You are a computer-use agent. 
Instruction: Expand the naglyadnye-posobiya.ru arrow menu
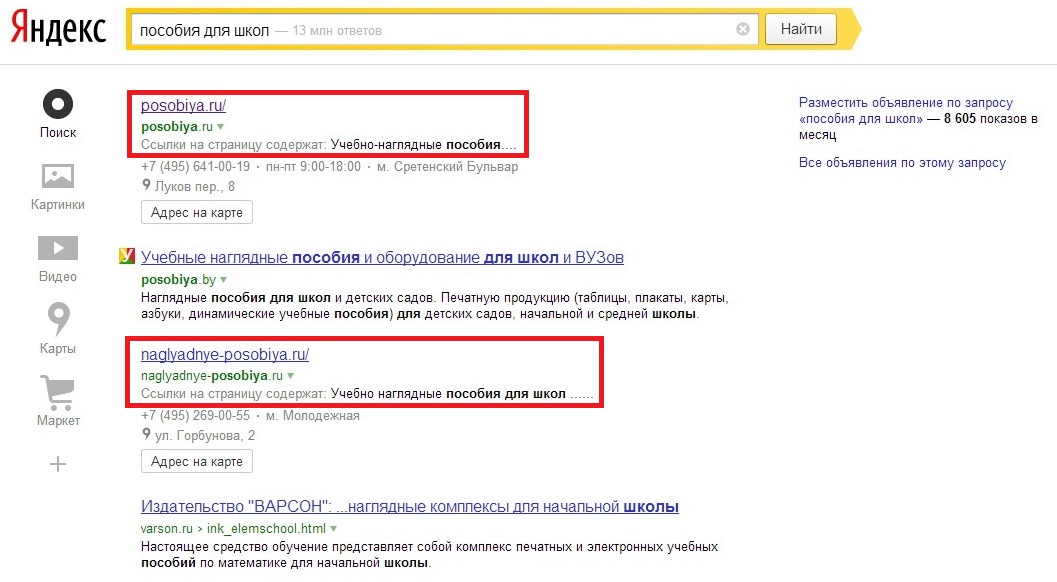(291, 376)
